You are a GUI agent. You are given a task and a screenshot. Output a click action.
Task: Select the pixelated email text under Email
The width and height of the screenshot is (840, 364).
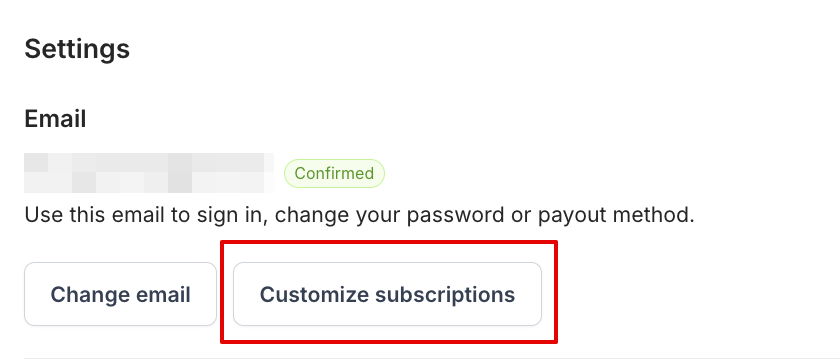click(x=149, y=173)
